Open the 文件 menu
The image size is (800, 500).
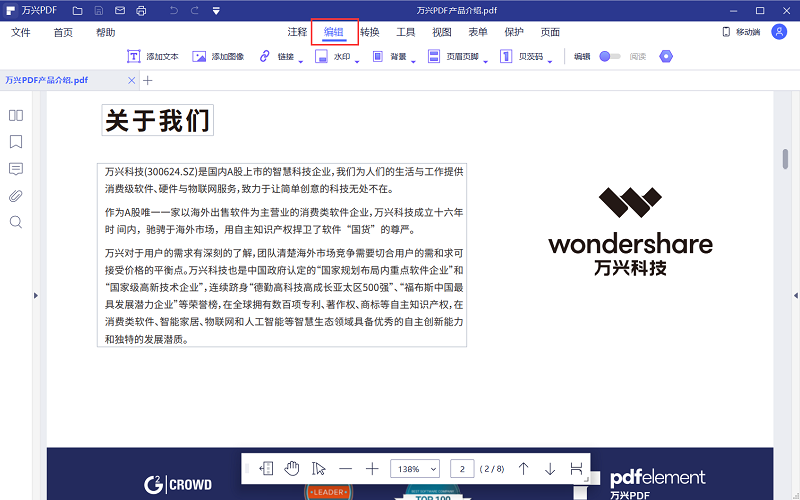click(x=21, y=33)
